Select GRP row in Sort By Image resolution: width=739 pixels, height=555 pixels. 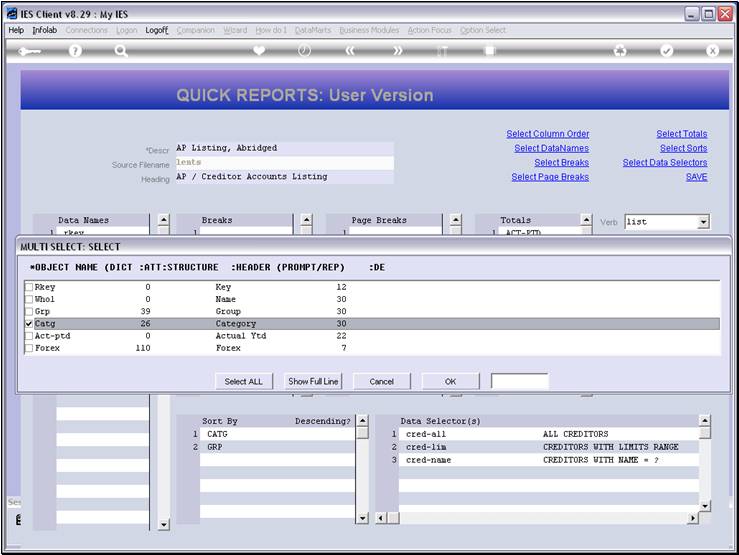pos(277,447)
